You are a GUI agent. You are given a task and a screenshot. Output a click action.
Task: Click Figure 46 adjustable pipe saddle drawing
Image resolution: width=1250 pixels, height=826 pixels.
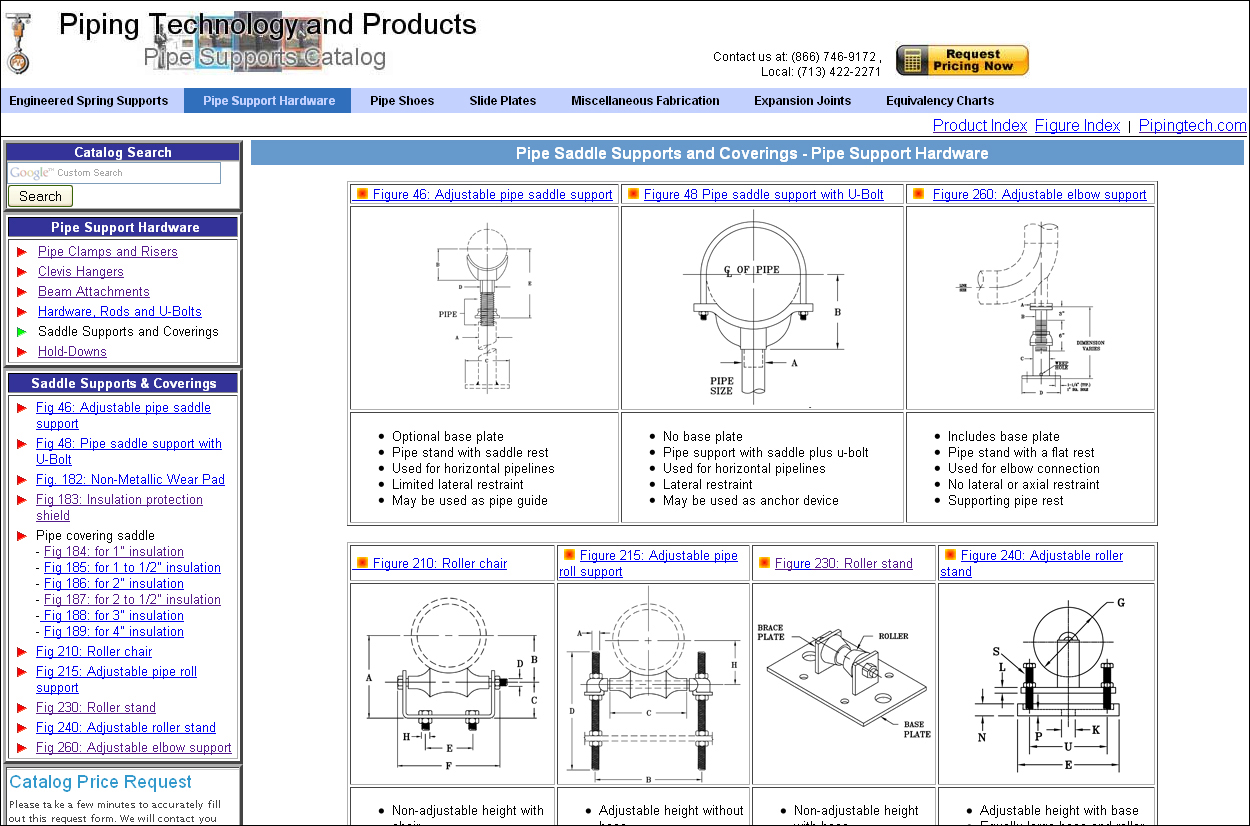(484, 308)
